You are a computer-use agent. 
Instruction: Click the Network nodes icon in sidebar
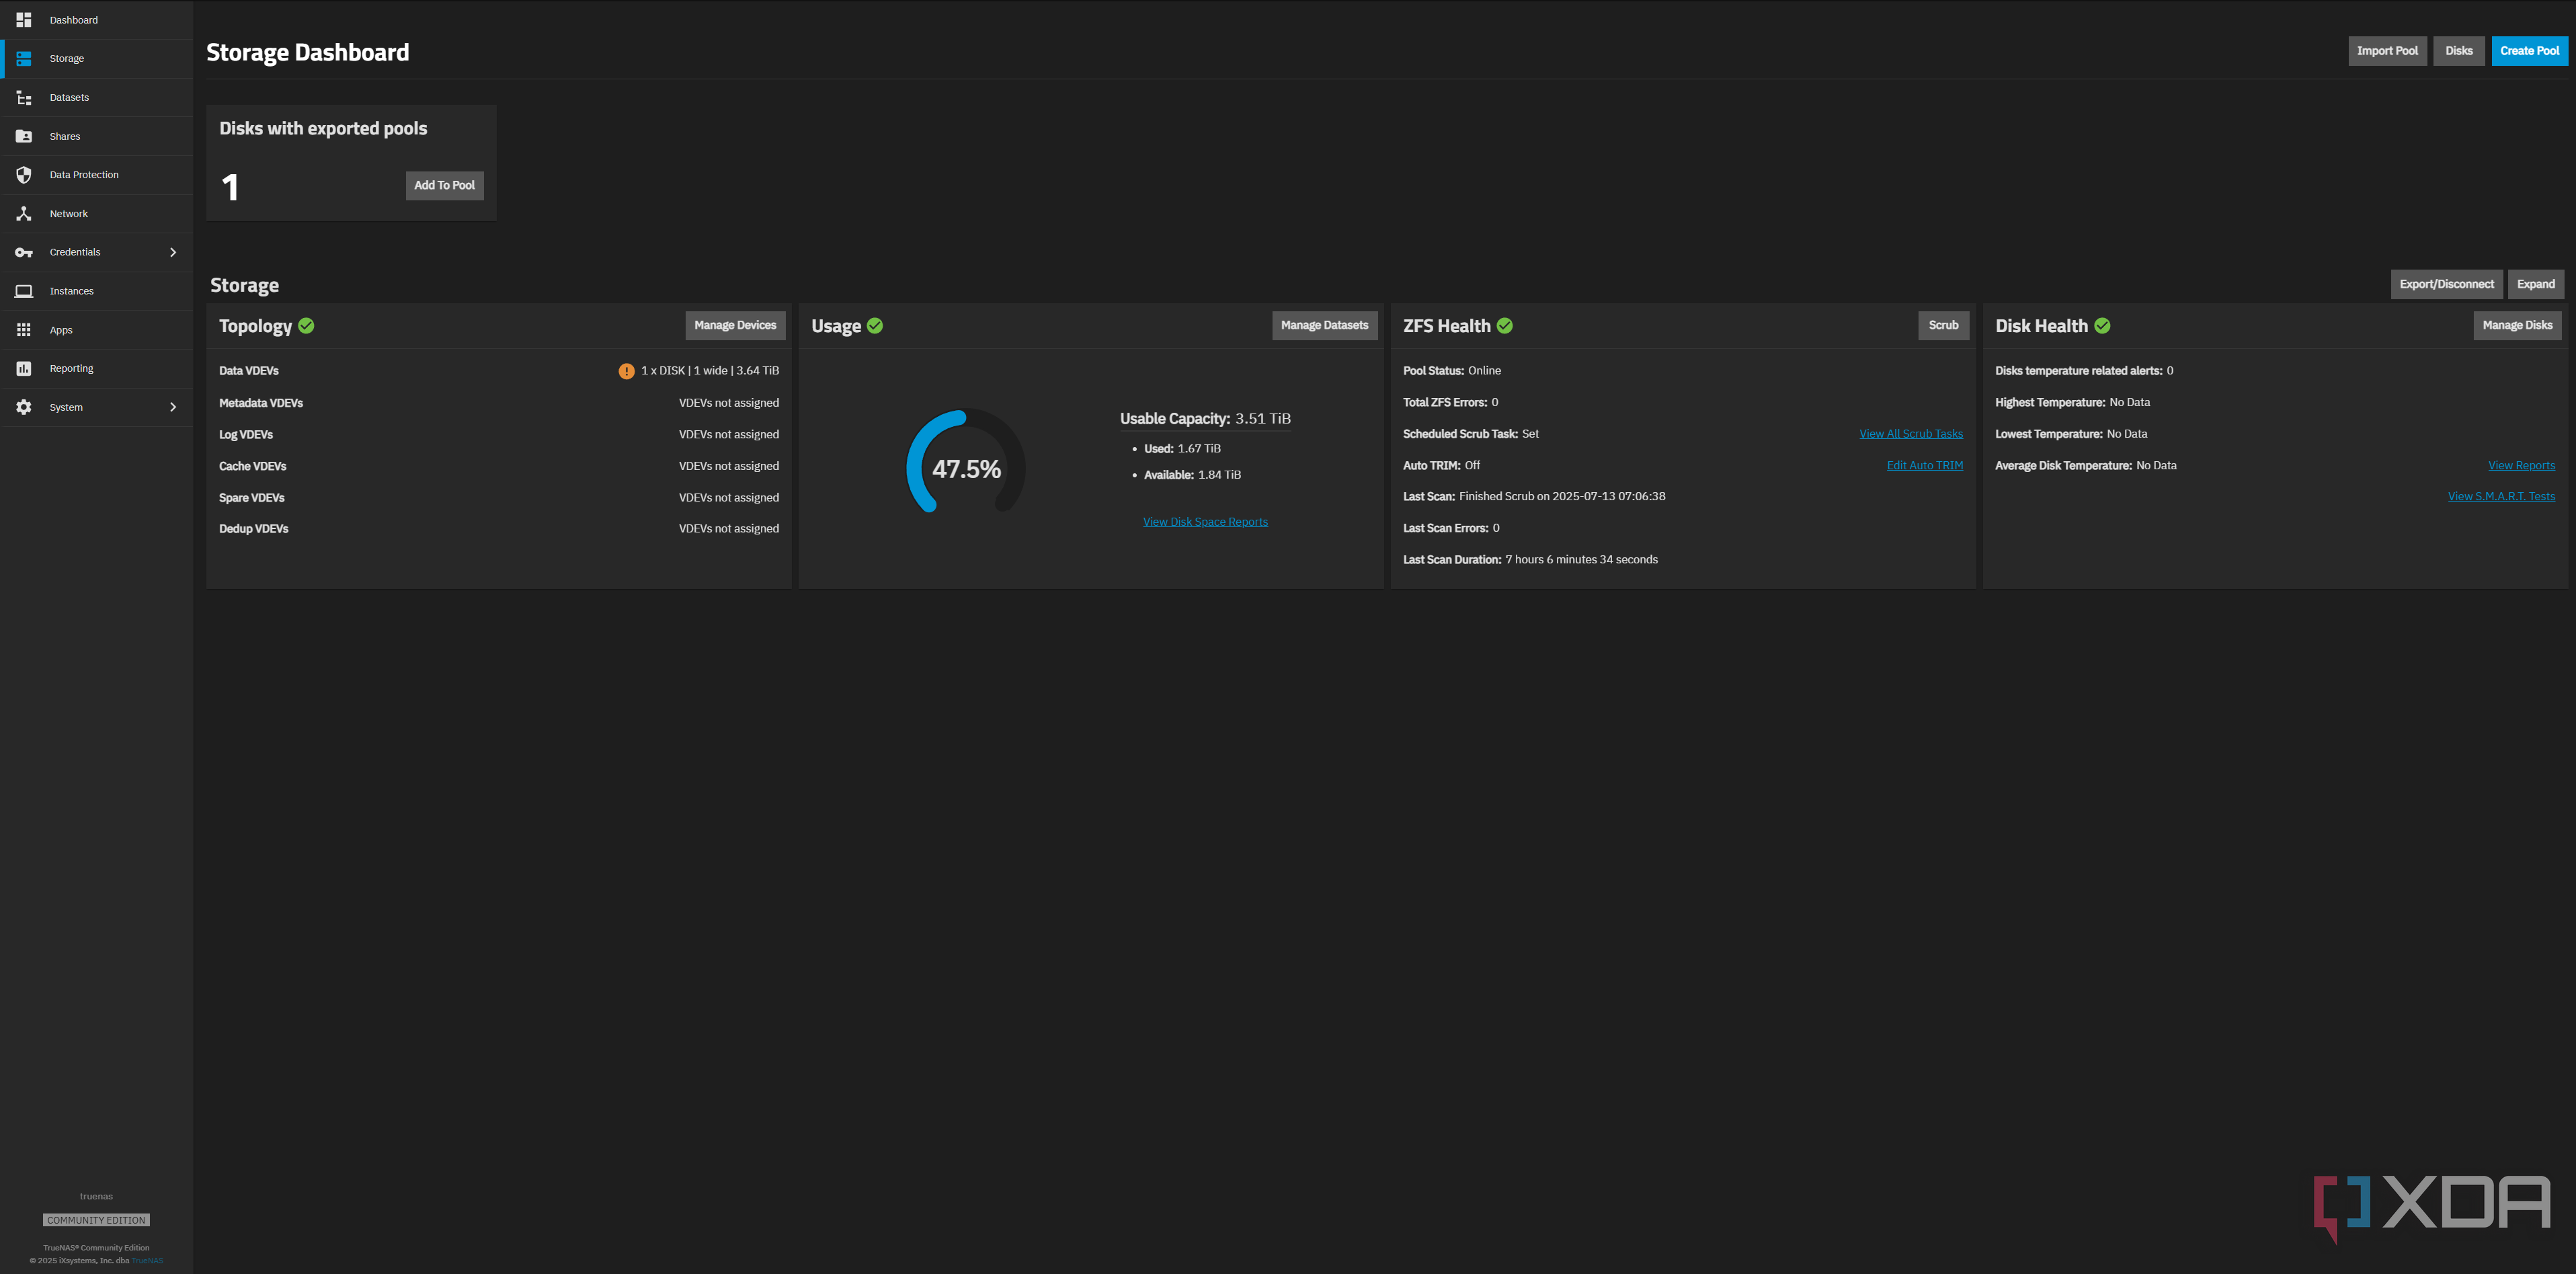tap(24, 214)
